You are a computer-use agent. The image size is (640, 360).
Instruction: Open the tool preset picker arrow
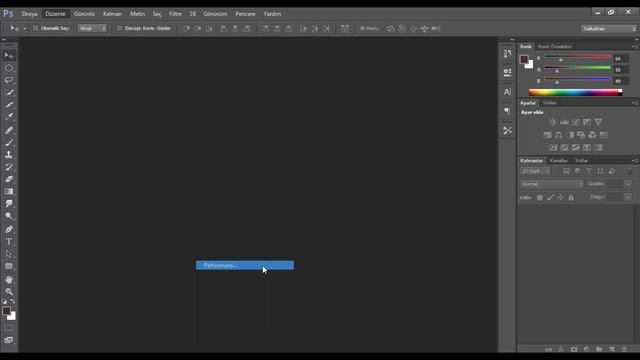point(24,29)
